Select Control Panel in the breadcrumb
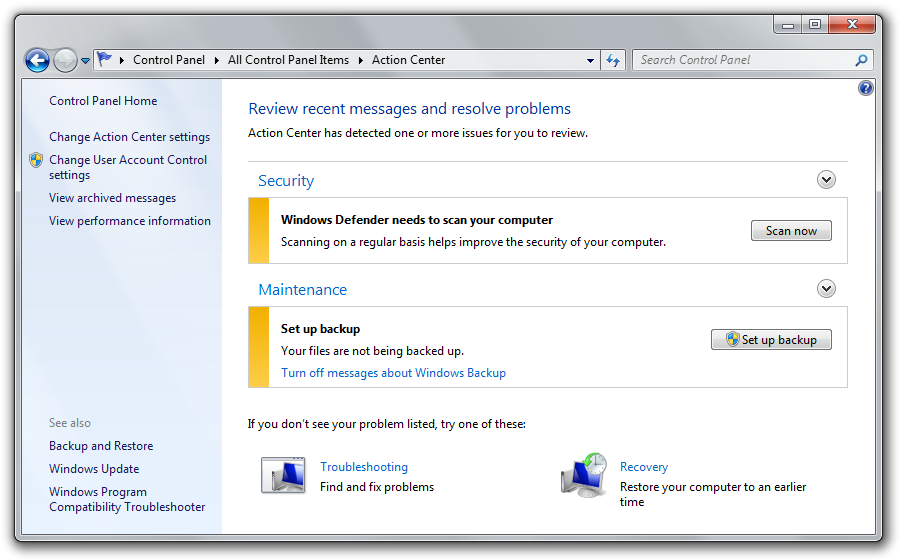Screen dimensions: 901x560 pyautogui.click(x=169, y=60)
